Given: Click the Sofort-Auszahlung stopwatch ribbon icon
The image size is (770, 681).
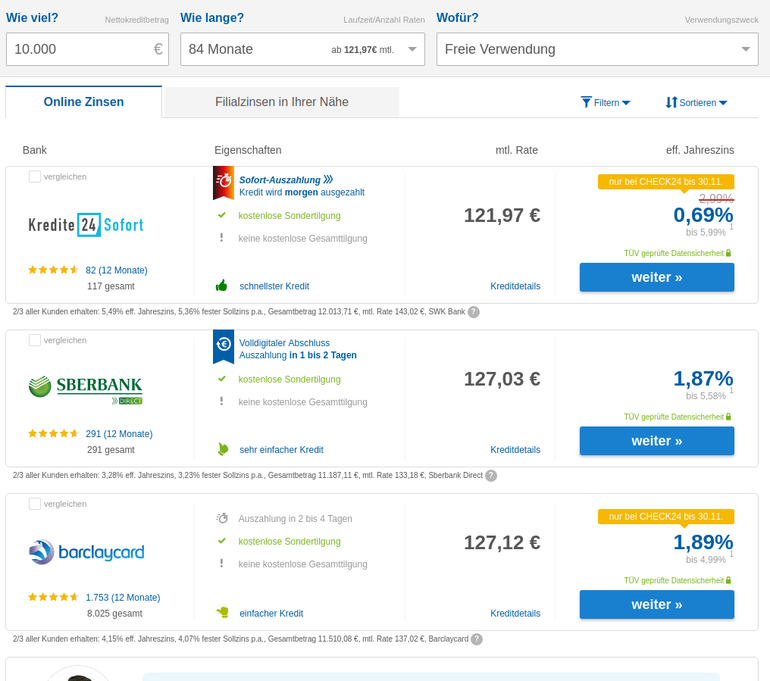Looking at the screenshot, I should (x=223, y=183).
